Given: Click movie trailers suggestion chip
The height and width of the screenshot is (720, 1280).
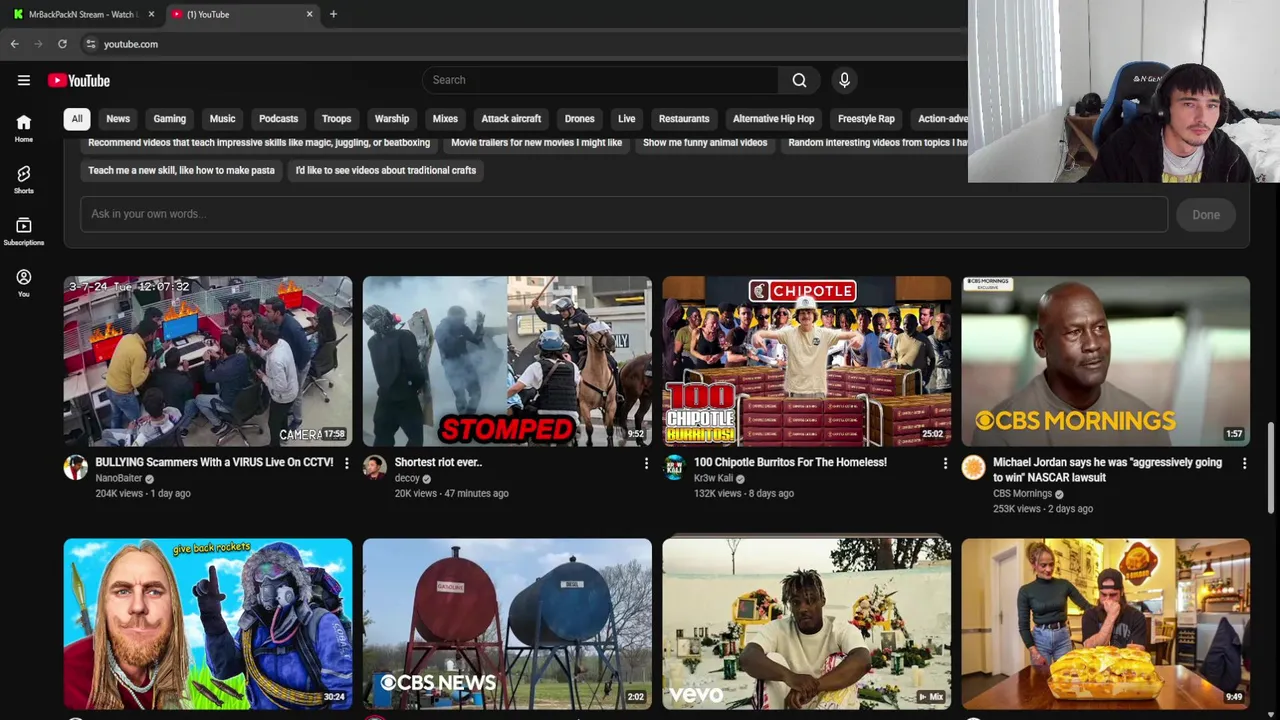Looking at the screenshot, I should 537,143.
